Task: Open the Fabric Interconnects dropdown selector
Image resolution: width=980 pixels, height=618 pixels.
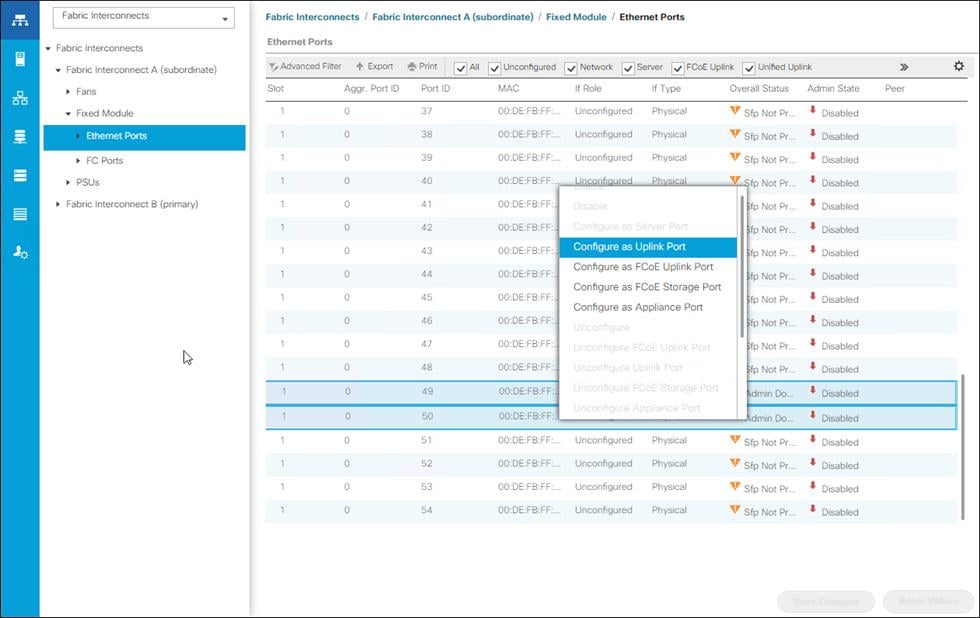Action: pyautogui.click(x=143, y=16)
